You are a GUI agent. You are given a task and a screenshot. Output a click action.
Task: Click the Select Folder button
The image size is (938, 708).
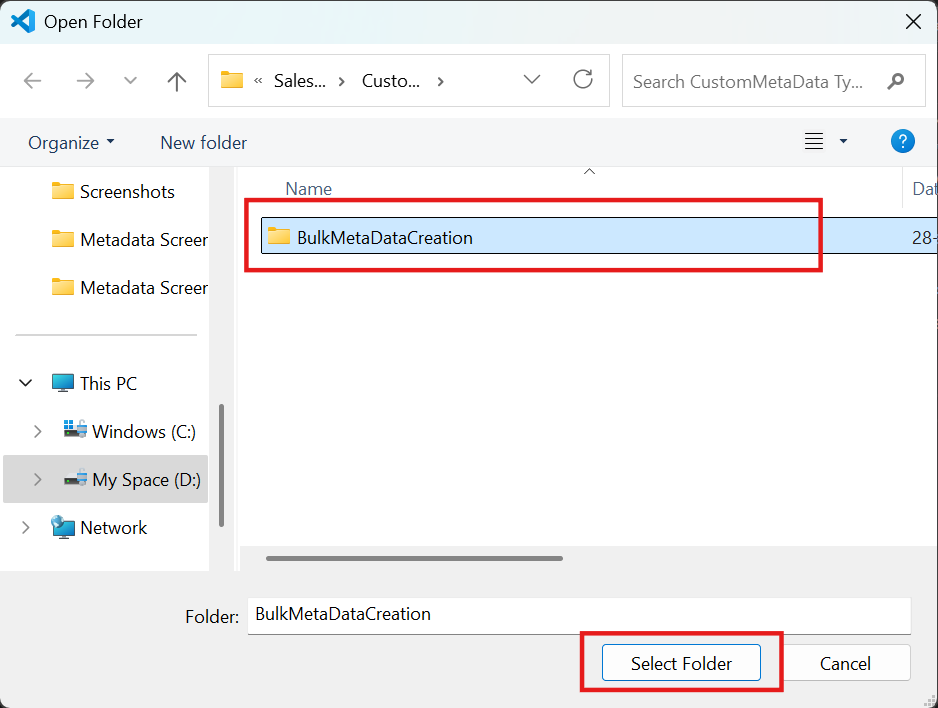pyautogui.click(x=681, y=663)
